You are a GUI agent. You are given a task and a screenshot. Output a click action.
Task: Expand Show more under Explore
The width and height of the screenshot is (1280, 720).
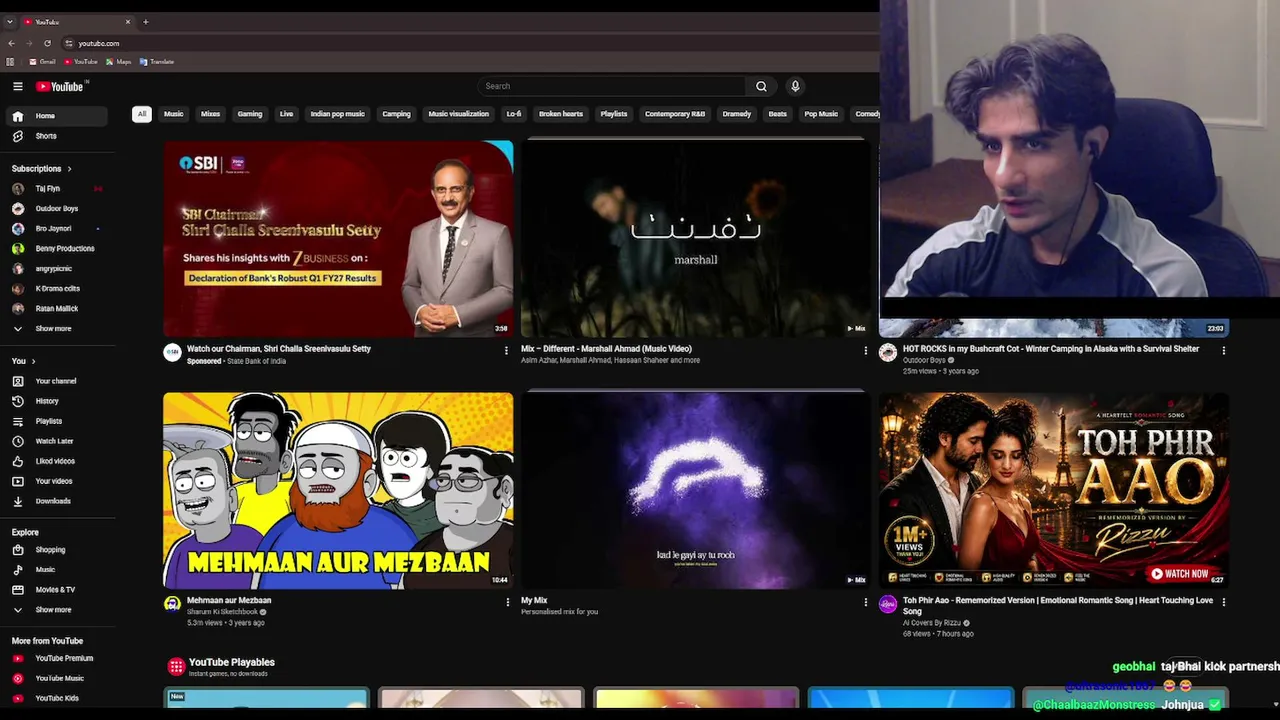pyautogui.click(x=56, y=610)
